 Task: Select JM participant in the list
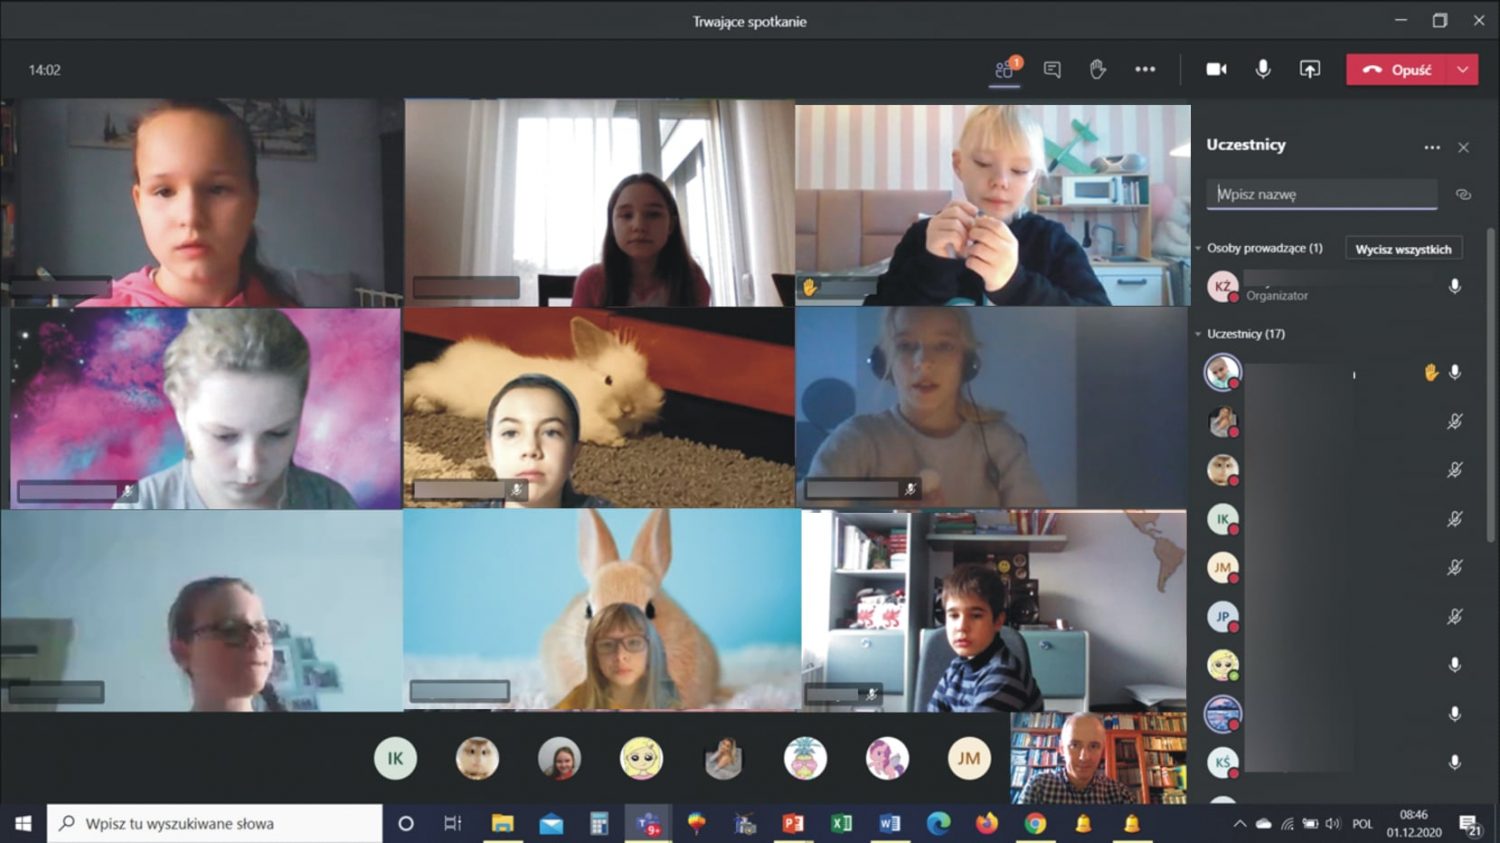(1222, 568)
